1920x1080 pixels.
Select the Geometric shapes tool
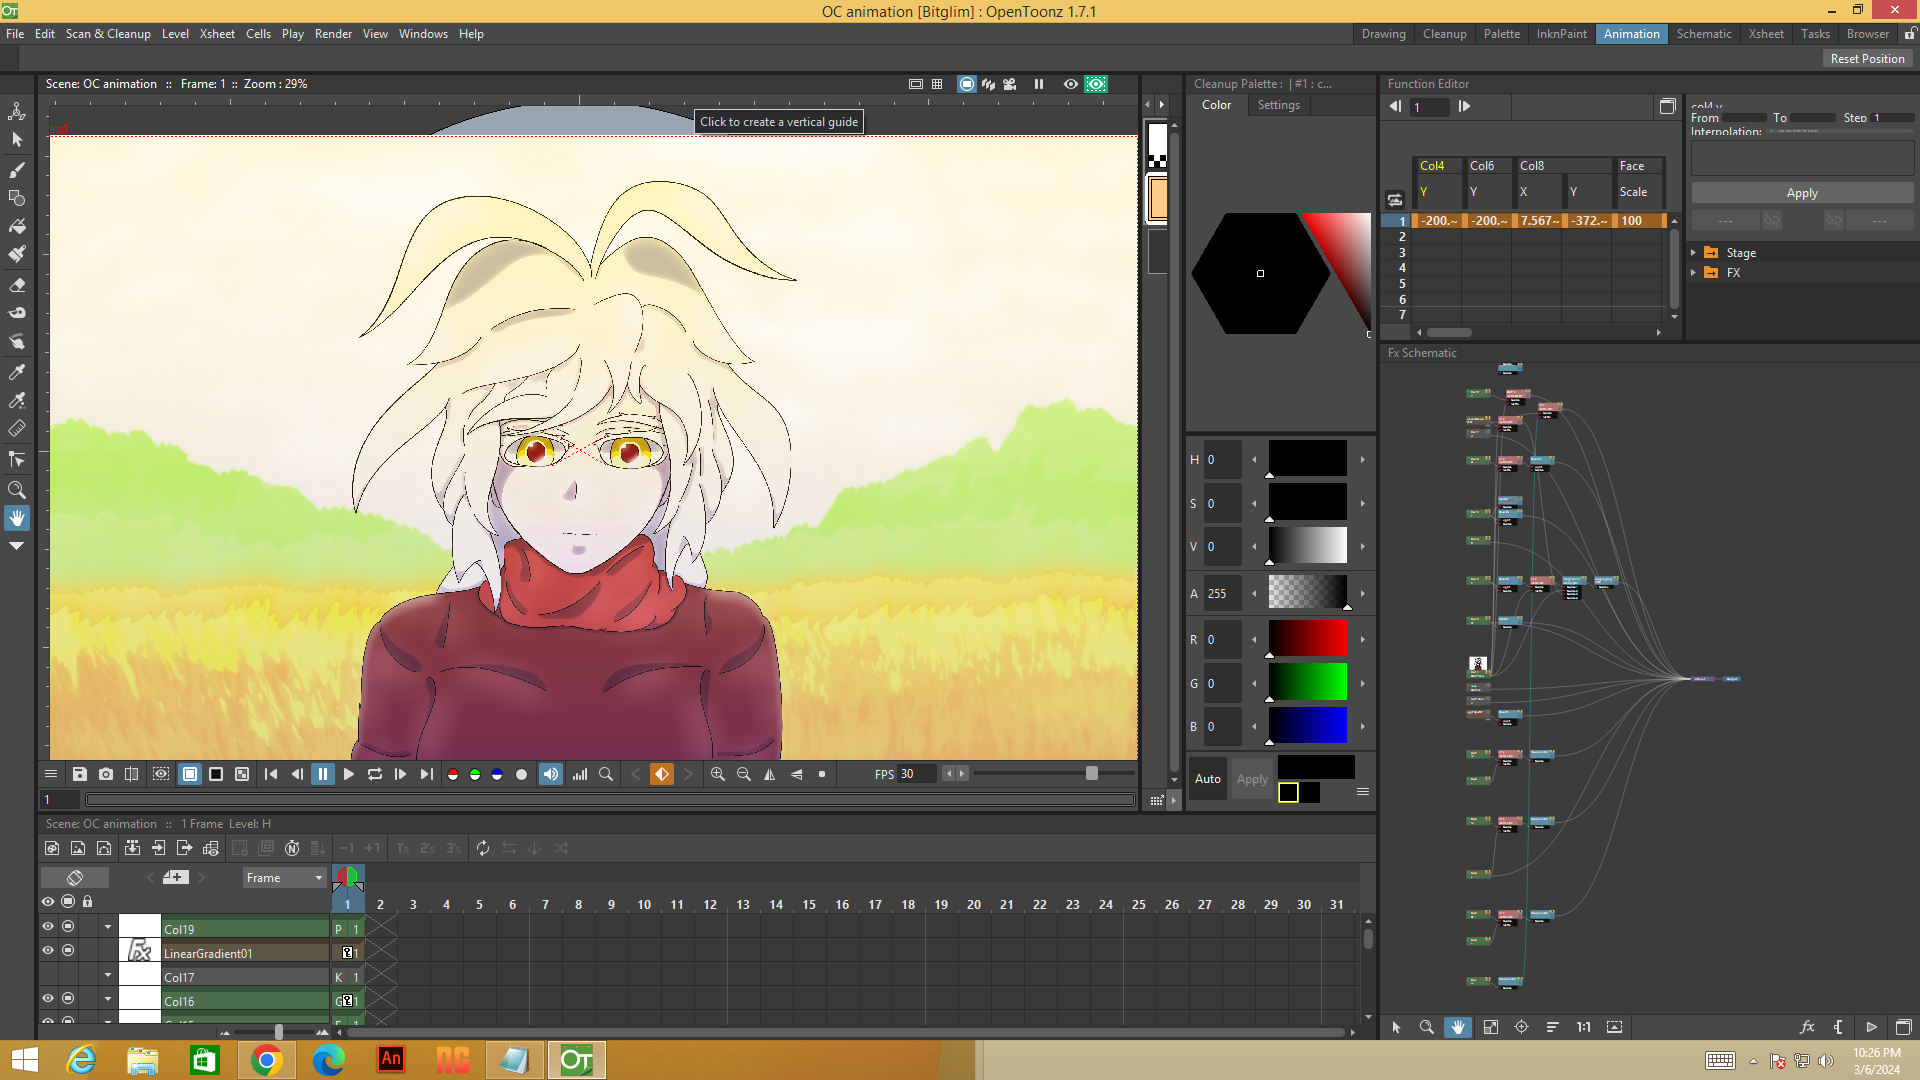[17, 198]
